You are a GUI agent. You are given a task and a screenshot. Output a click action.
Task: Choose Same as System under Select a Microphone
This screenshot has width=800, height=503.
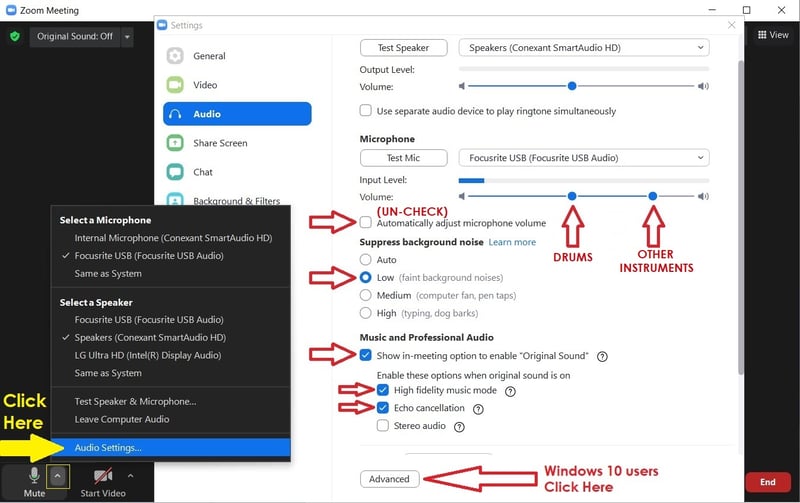108,273
